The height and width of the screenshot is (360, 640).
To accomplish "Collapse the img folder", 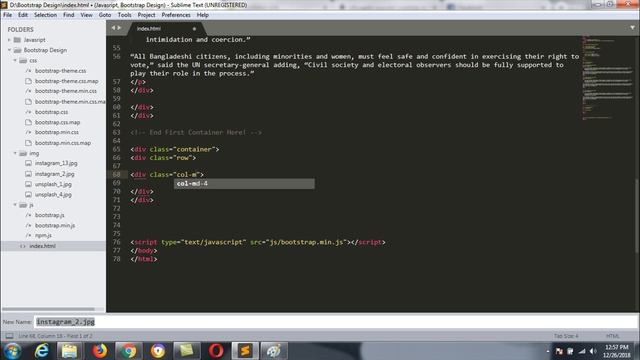I will [15, 153].
